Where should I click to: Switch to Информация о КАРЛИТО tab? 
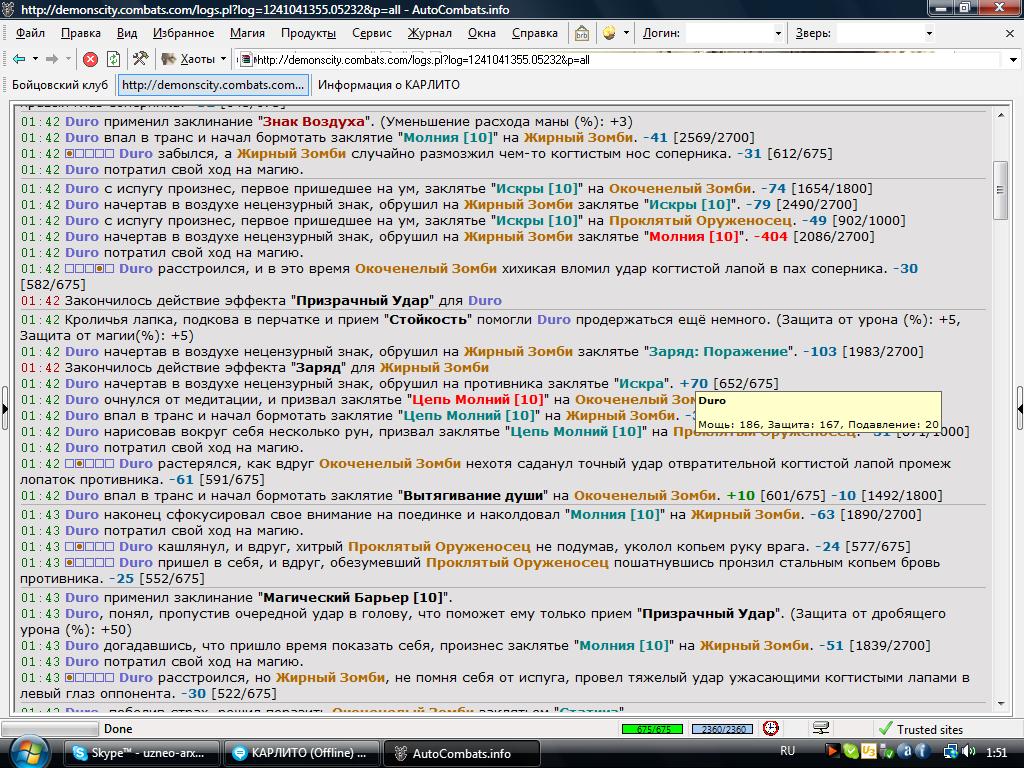[x=389, y=85]
